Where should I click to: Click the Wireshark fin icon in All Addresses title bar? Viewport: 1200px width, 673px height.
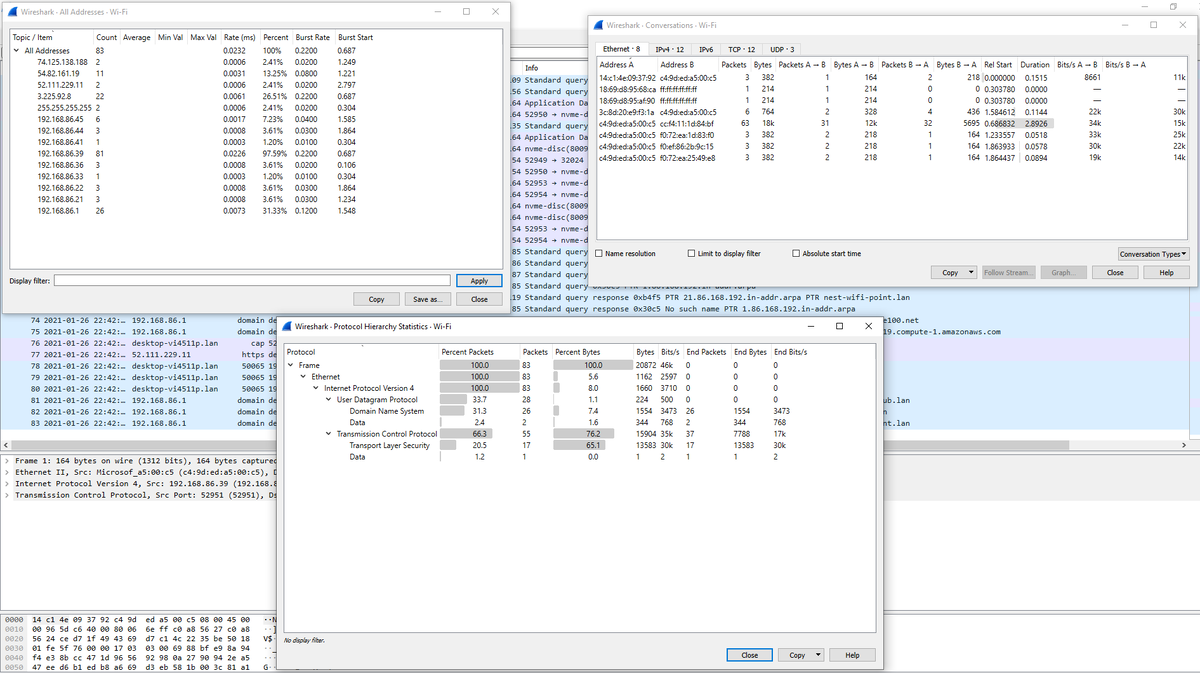(12, 10)
